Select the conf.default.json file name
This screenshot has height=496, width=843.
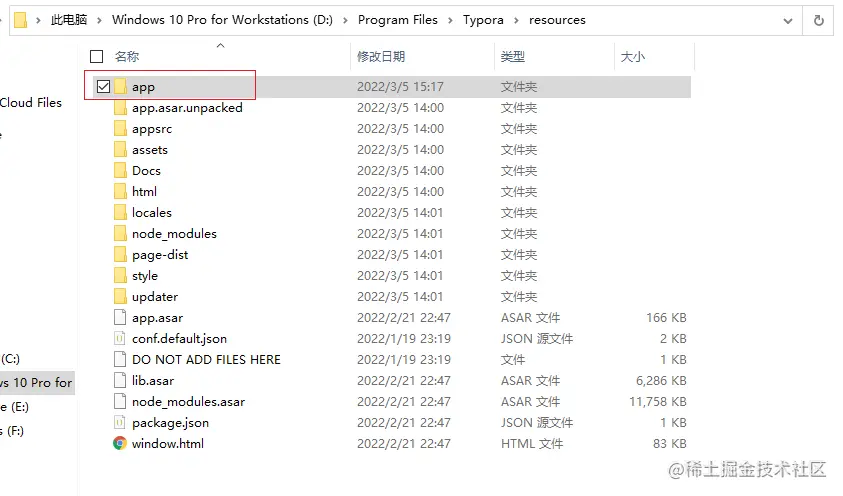(179, 339)
